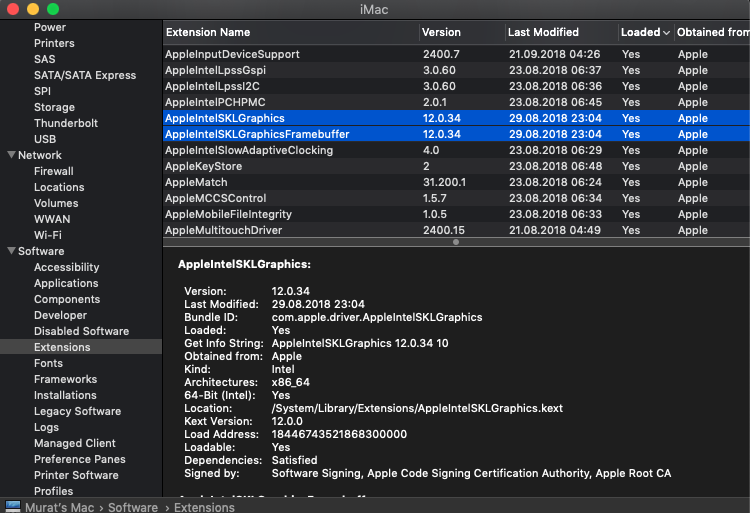Click Murat's Mac in the path bar
Image resolution: width=750 pixels, height=513 pixels.
coord(59,507)
